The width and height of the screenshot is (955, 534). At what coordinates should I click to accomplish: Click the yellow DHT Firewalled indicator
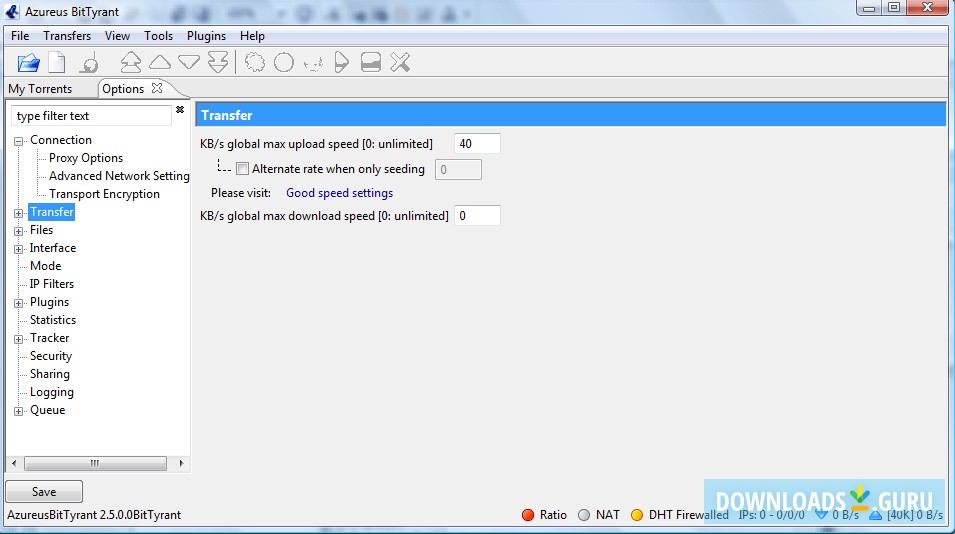637,515
